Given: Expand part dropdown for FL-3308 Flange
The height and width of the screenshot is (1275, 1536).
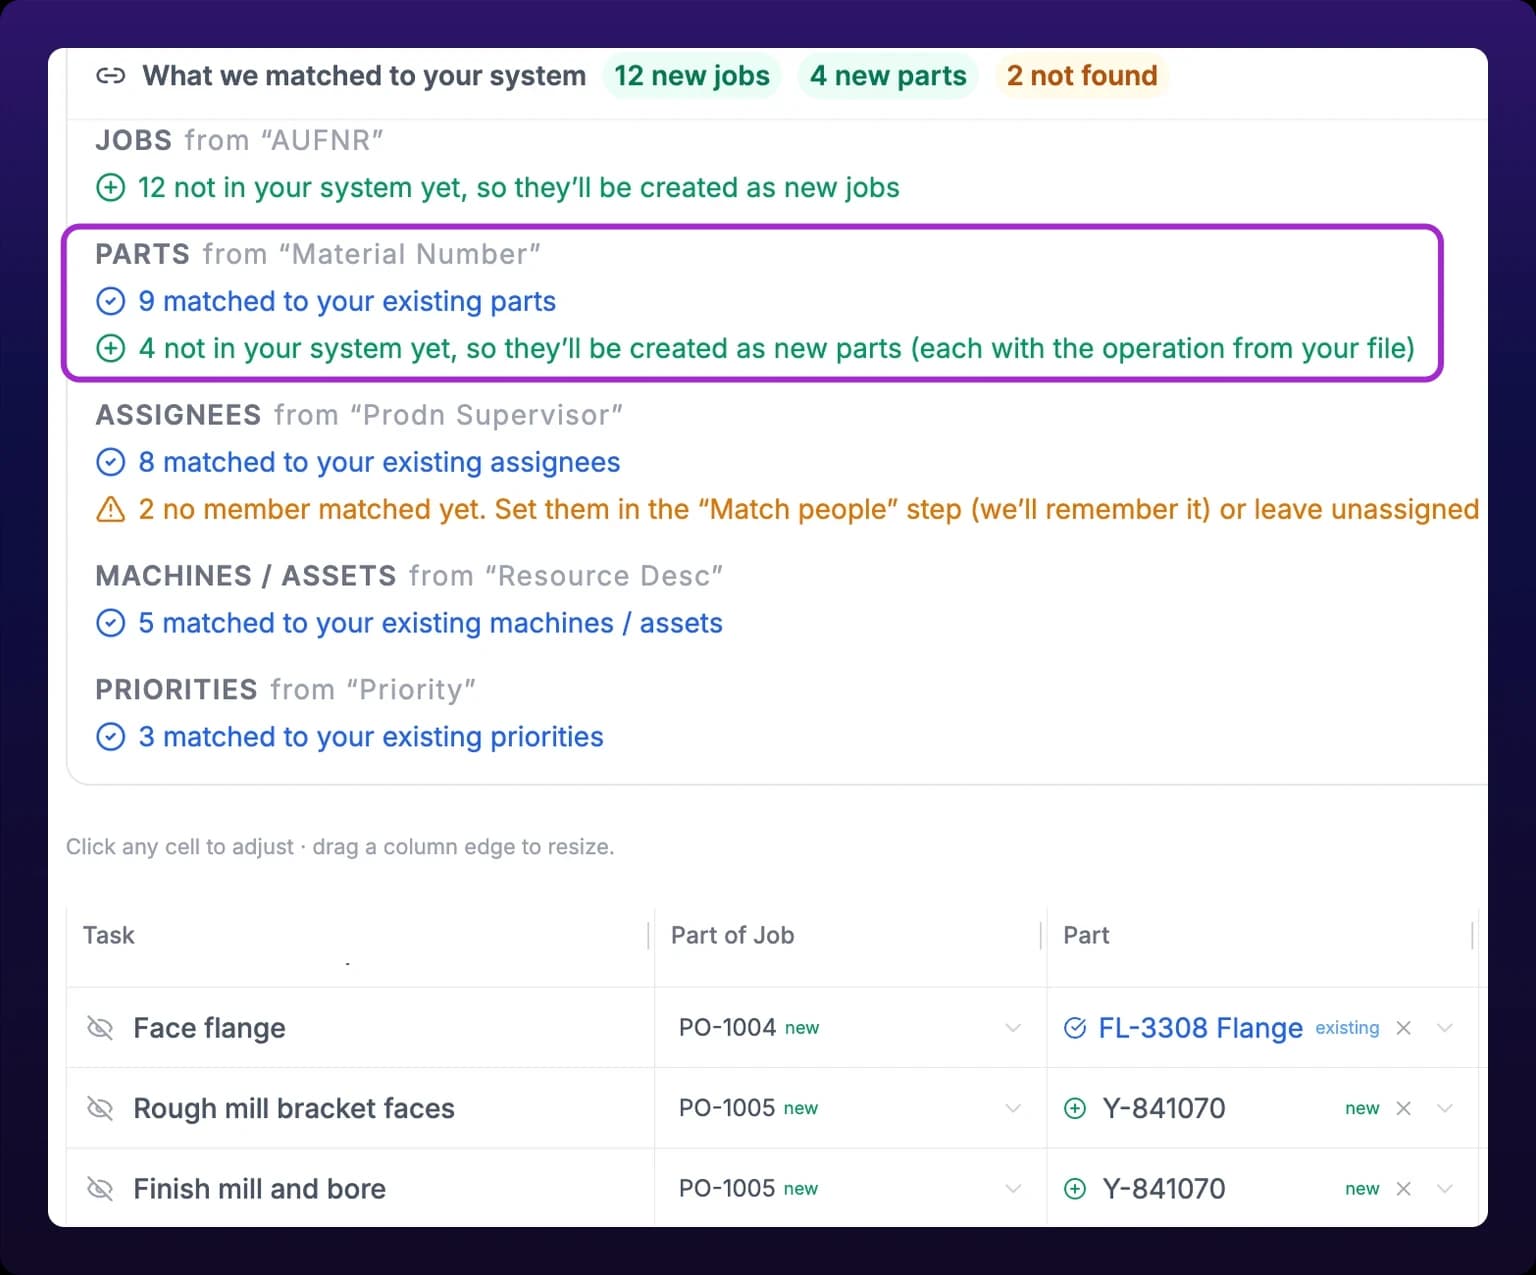Looking at the screenshot, I should click(1445, 1028).
